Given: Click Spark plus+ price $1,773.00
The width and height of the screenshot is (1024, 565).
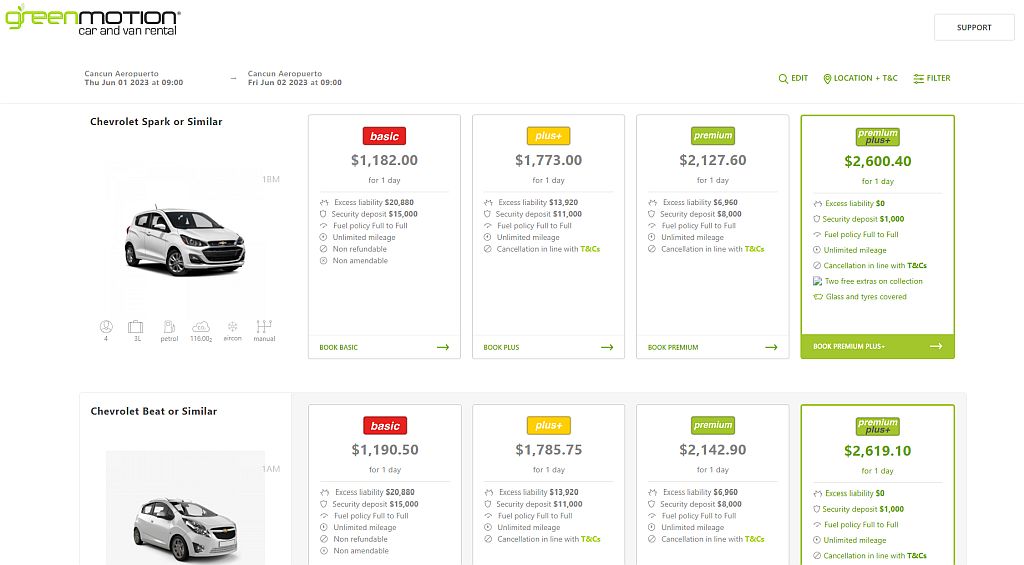Looking at the screenshot, I should coord(548,160).
